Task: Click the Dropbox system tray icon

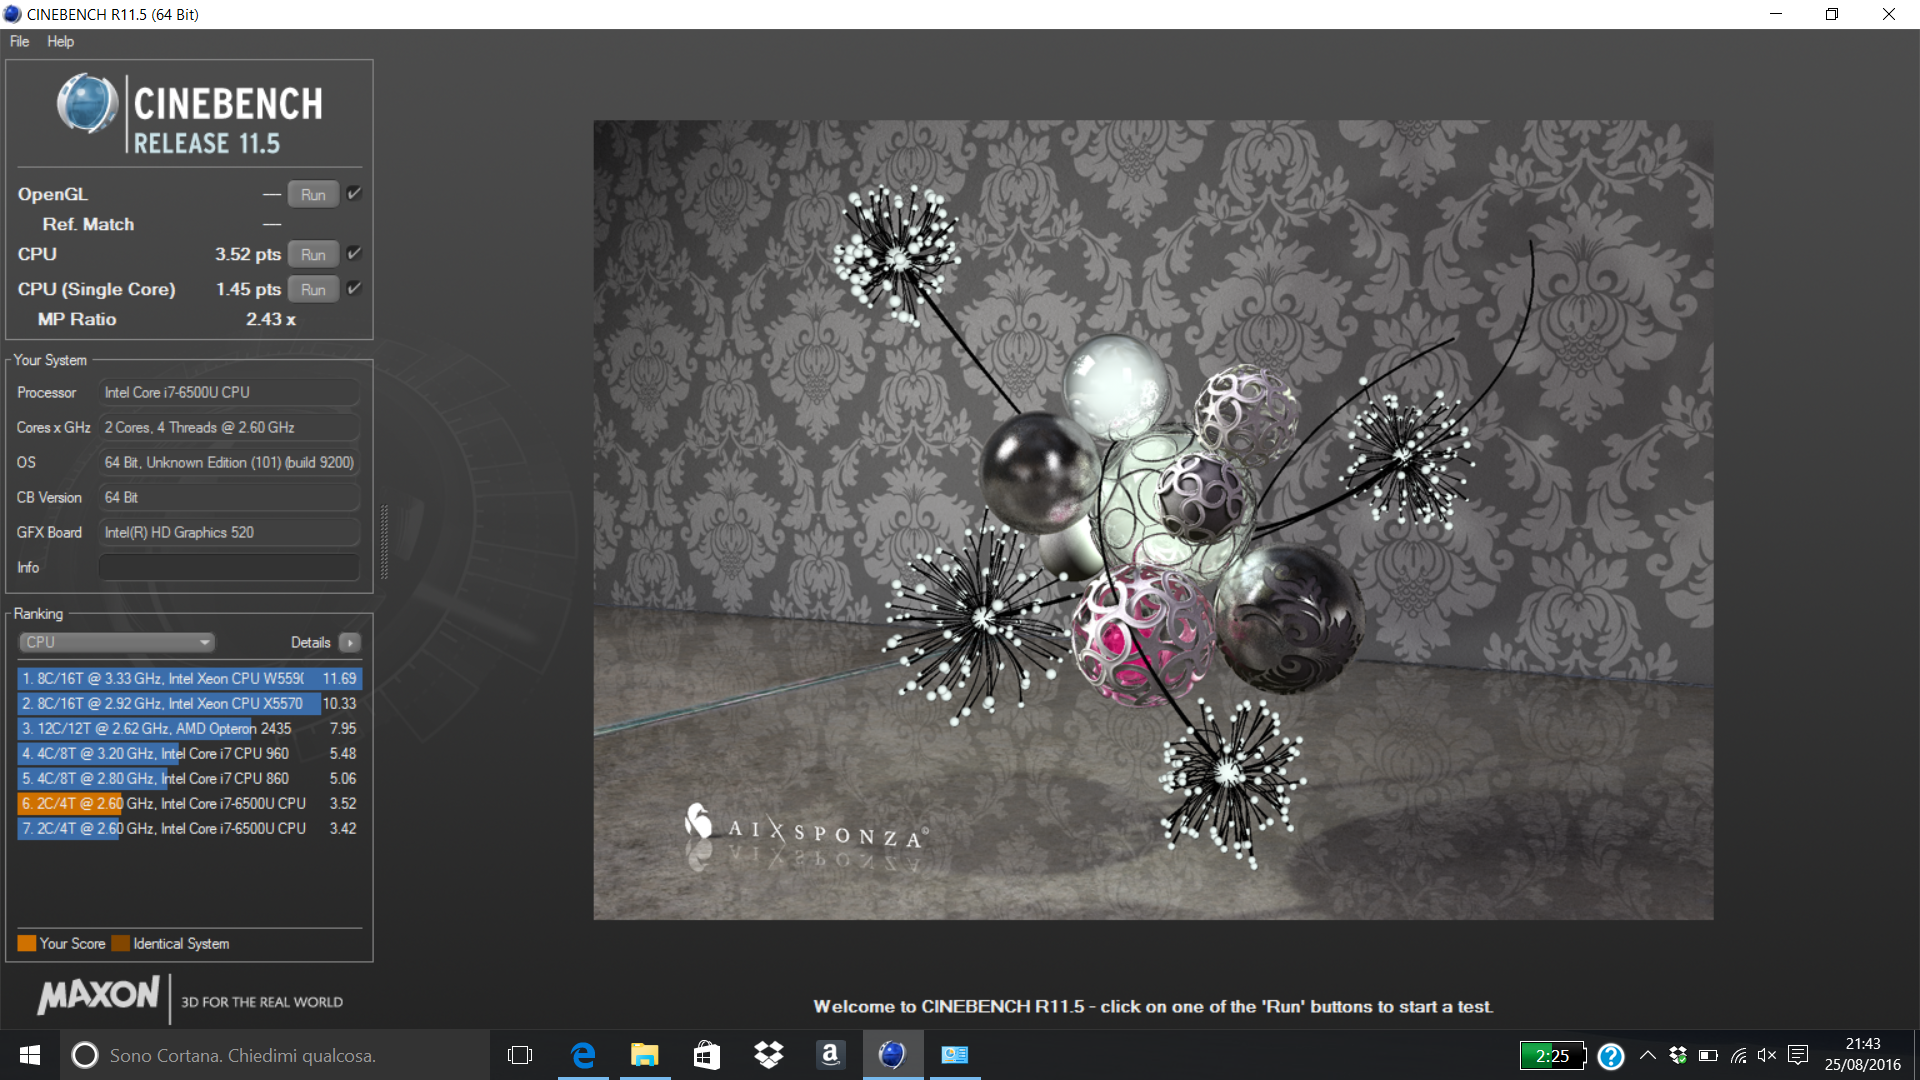Action: coord(1678,1055)
